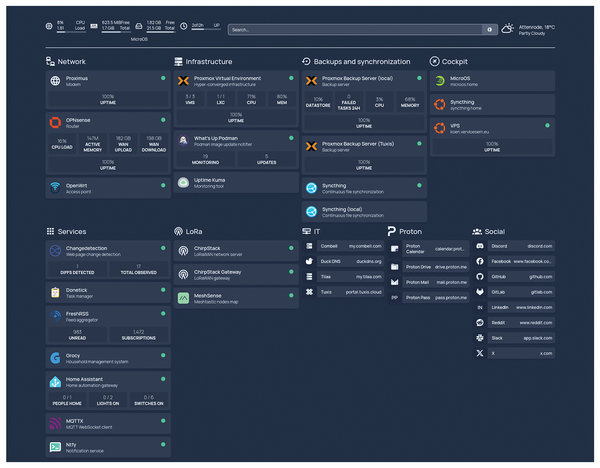Click the Uptime Kuma icon

point(184,182)
